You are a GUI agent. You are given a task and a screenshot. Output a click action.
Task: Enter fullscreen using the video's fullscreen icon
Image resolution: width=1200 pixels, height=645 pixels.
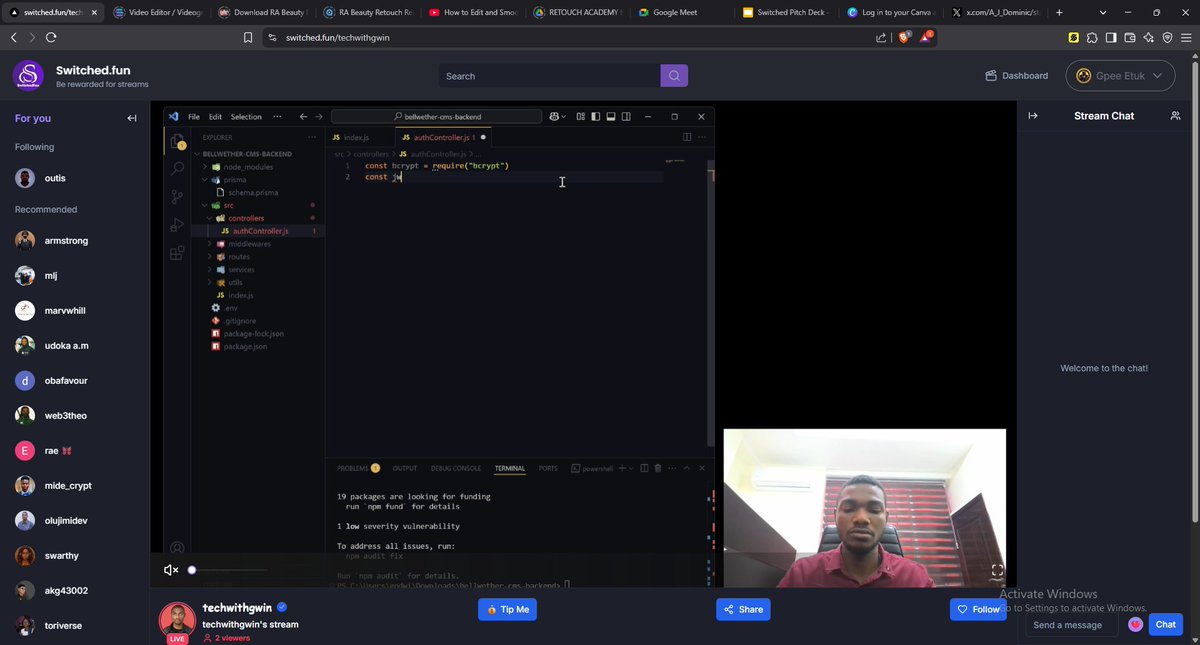pos(997,570)
